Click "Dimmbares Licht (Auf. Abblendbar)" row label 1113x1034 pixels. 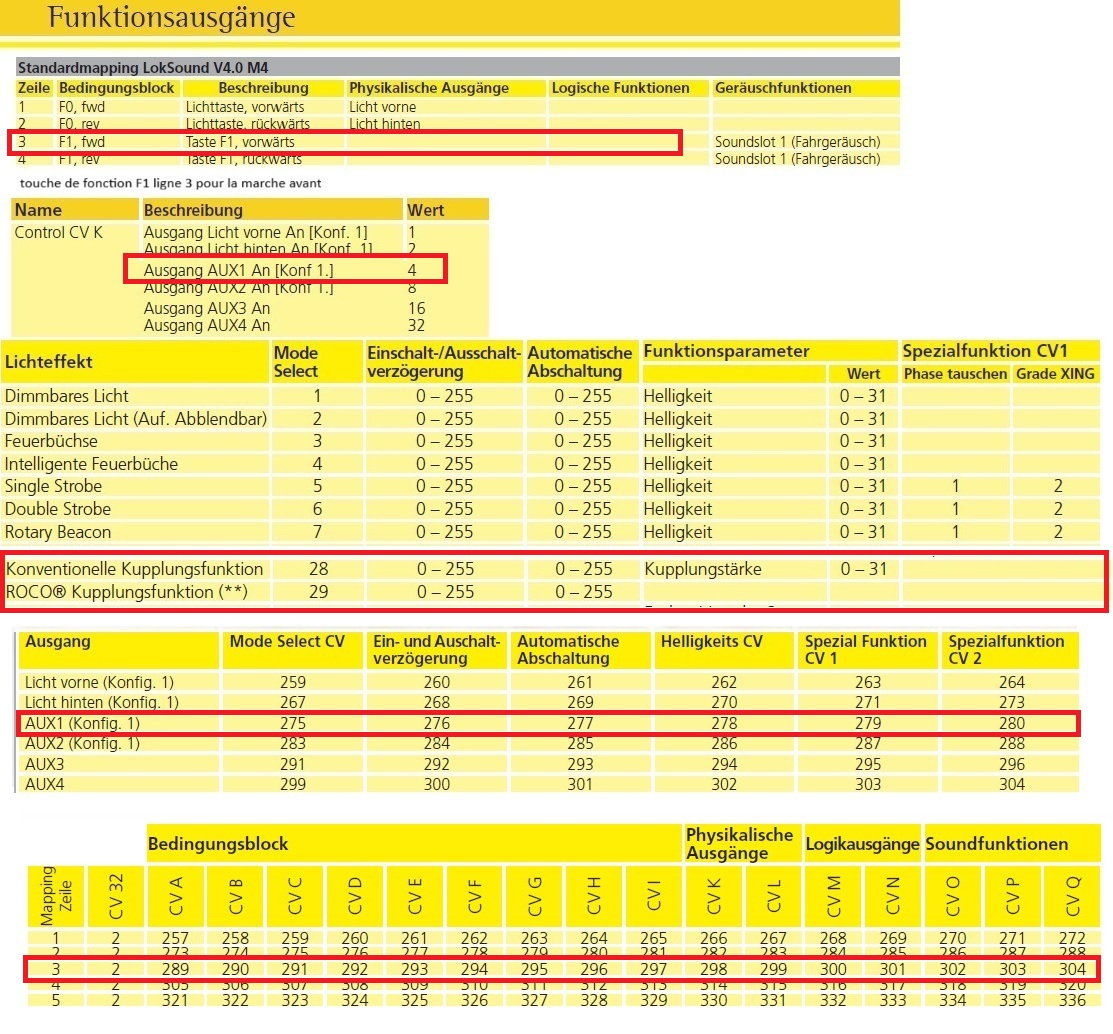tap(136, 419)
